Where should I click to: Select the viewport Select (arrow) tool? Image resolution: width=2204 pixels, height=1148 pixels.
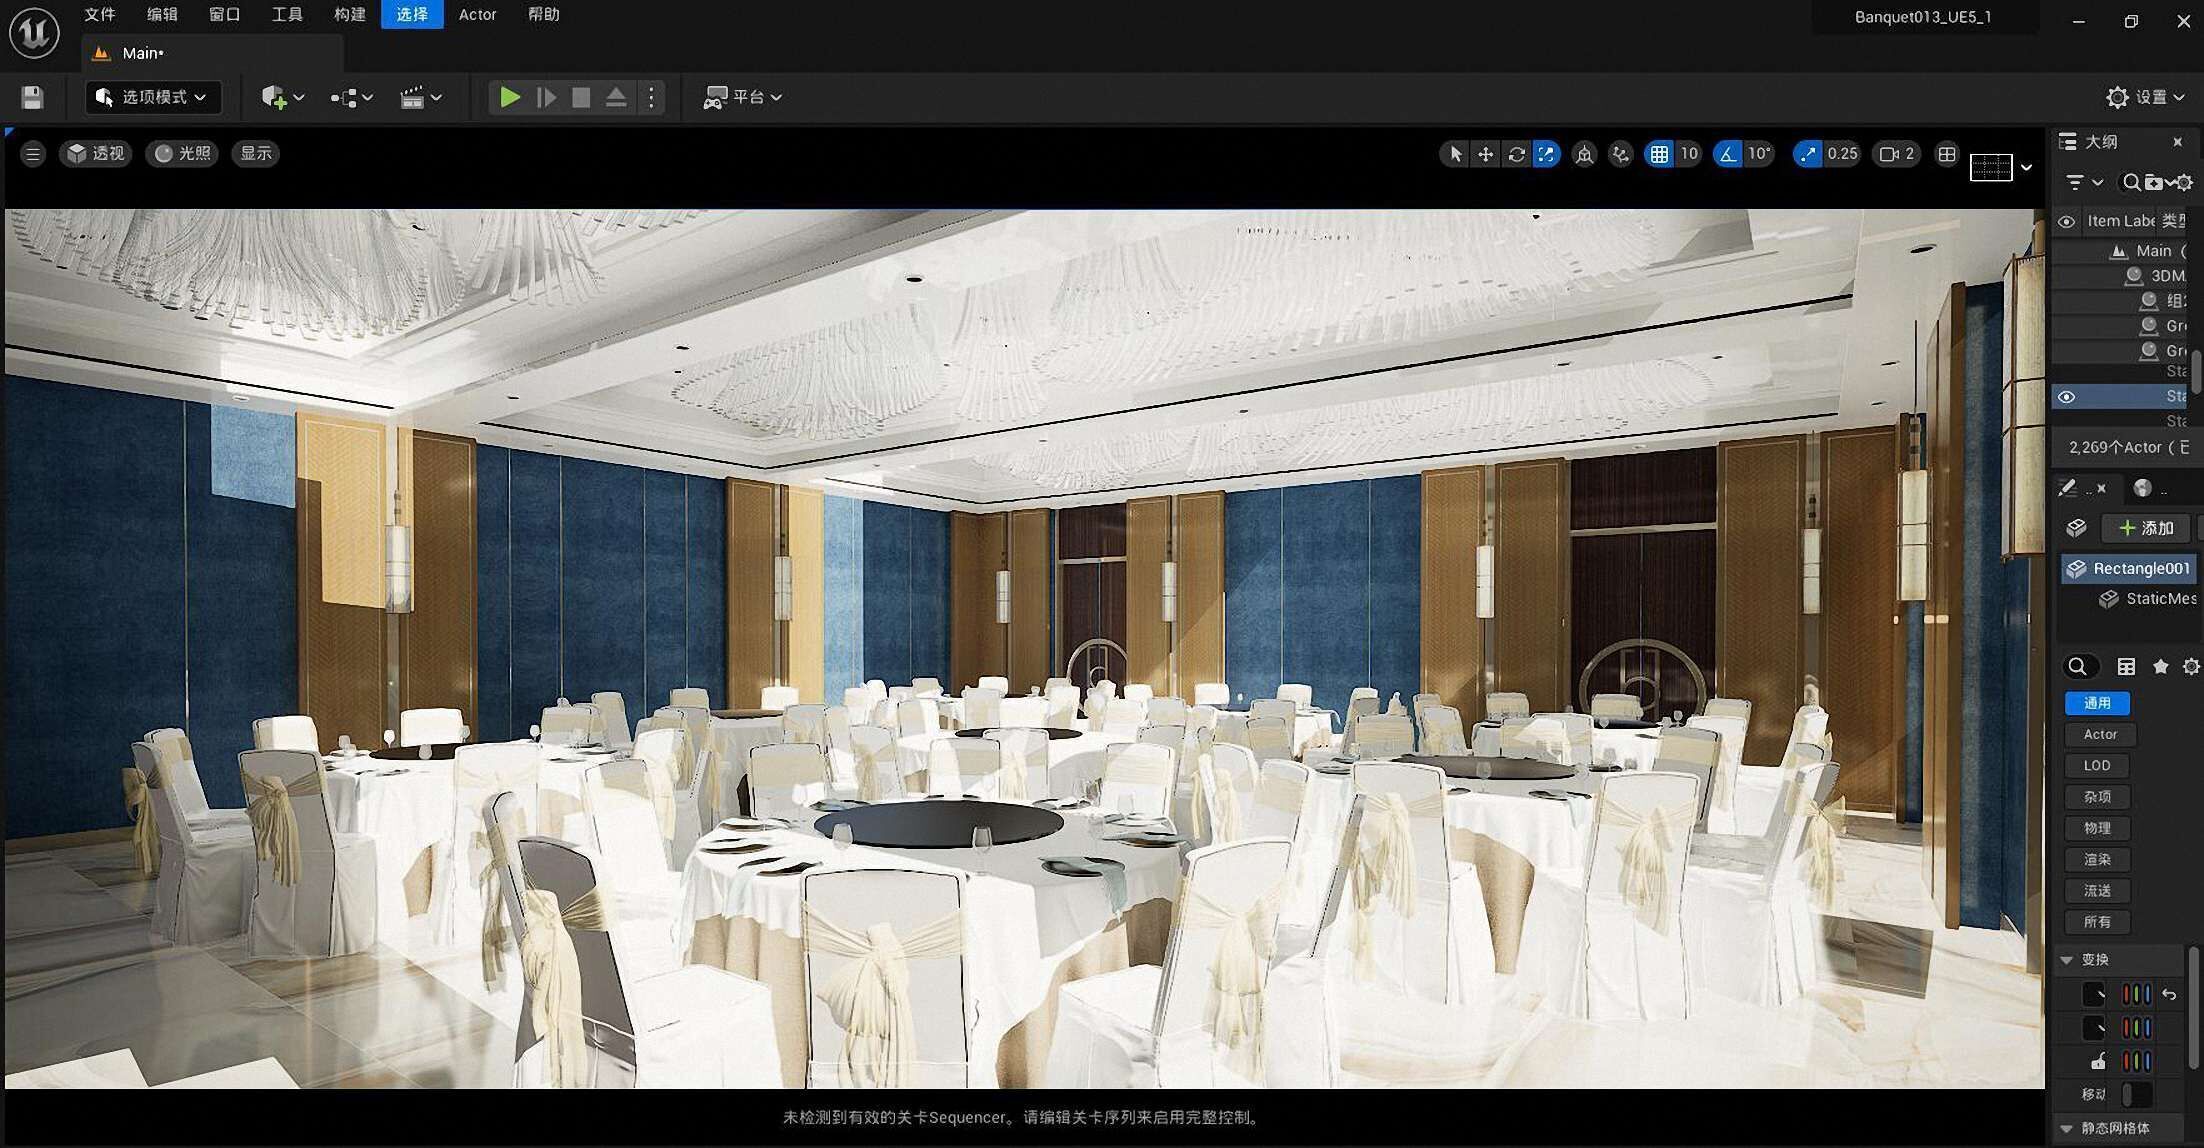coord(1455,154)
